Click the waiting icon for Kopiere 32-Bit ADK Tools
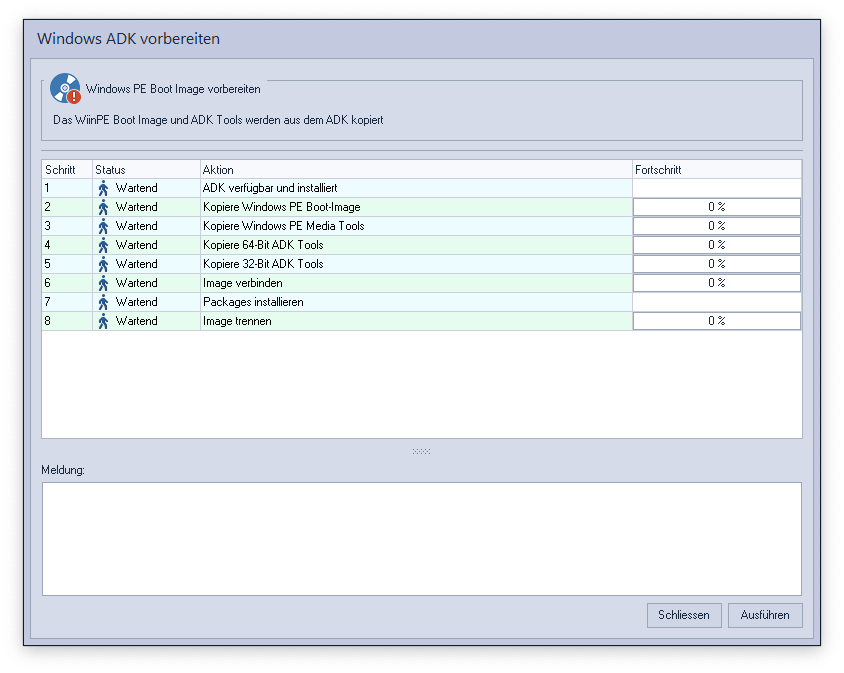844x673 pixels. (103, 264)
